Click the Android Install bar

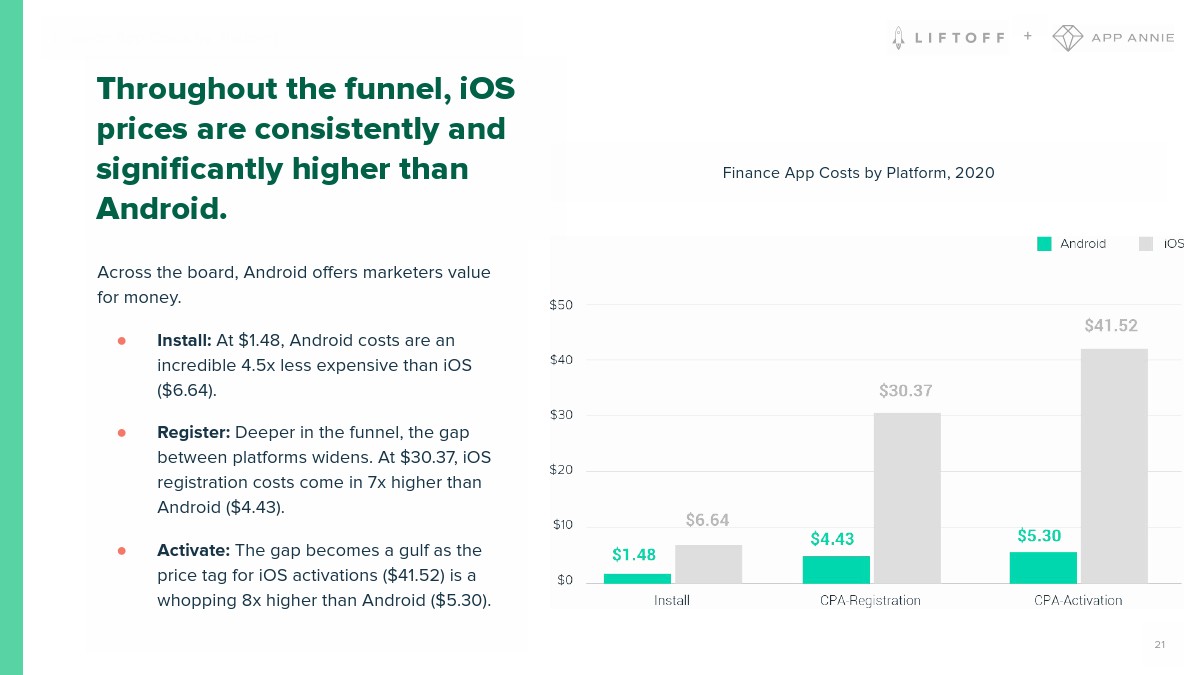pyautogui.click(x=637, y=578)
